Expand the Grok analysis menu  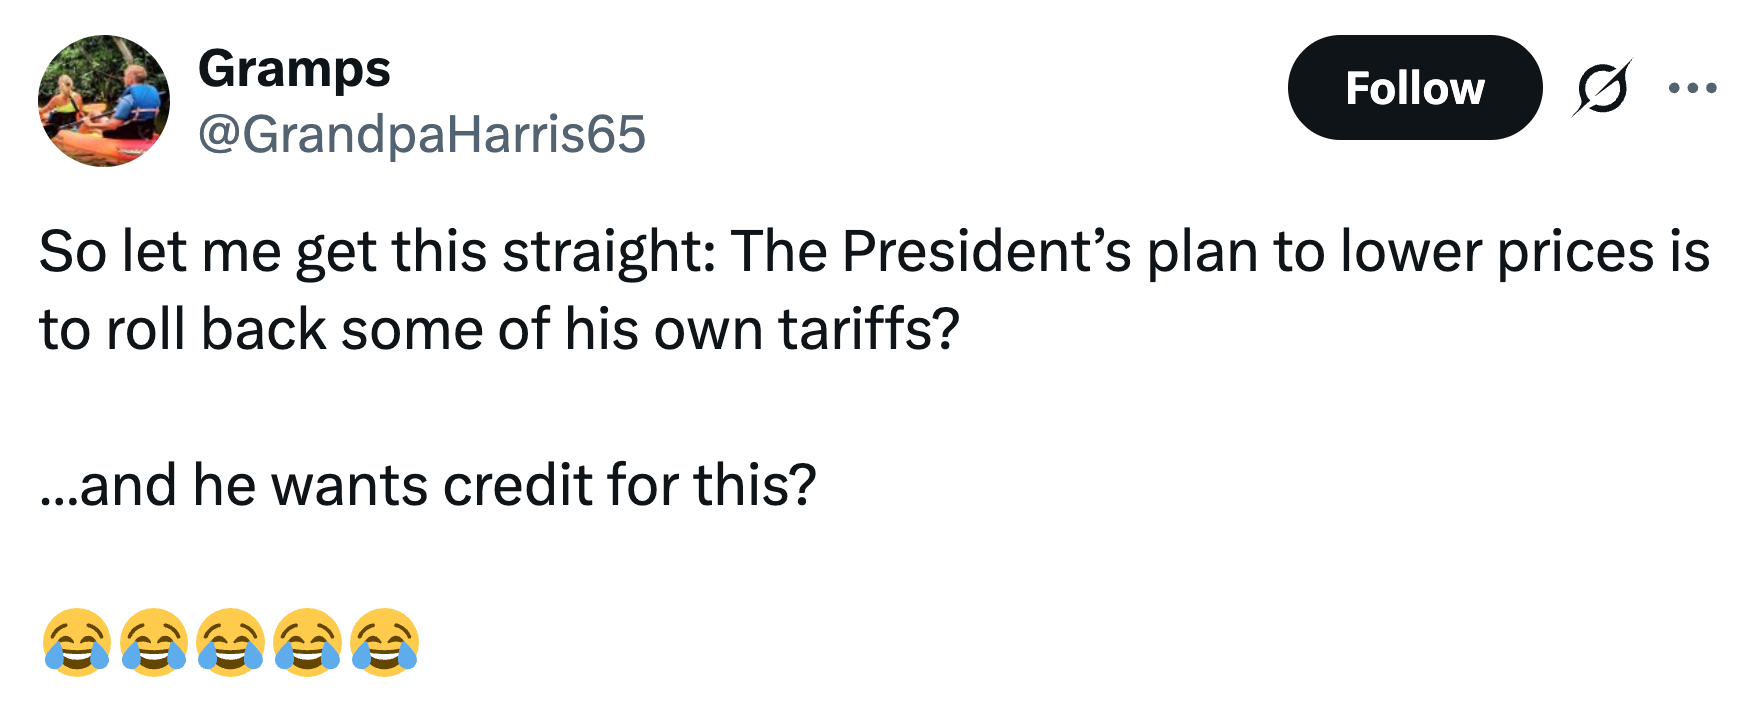pos(1601,88)
